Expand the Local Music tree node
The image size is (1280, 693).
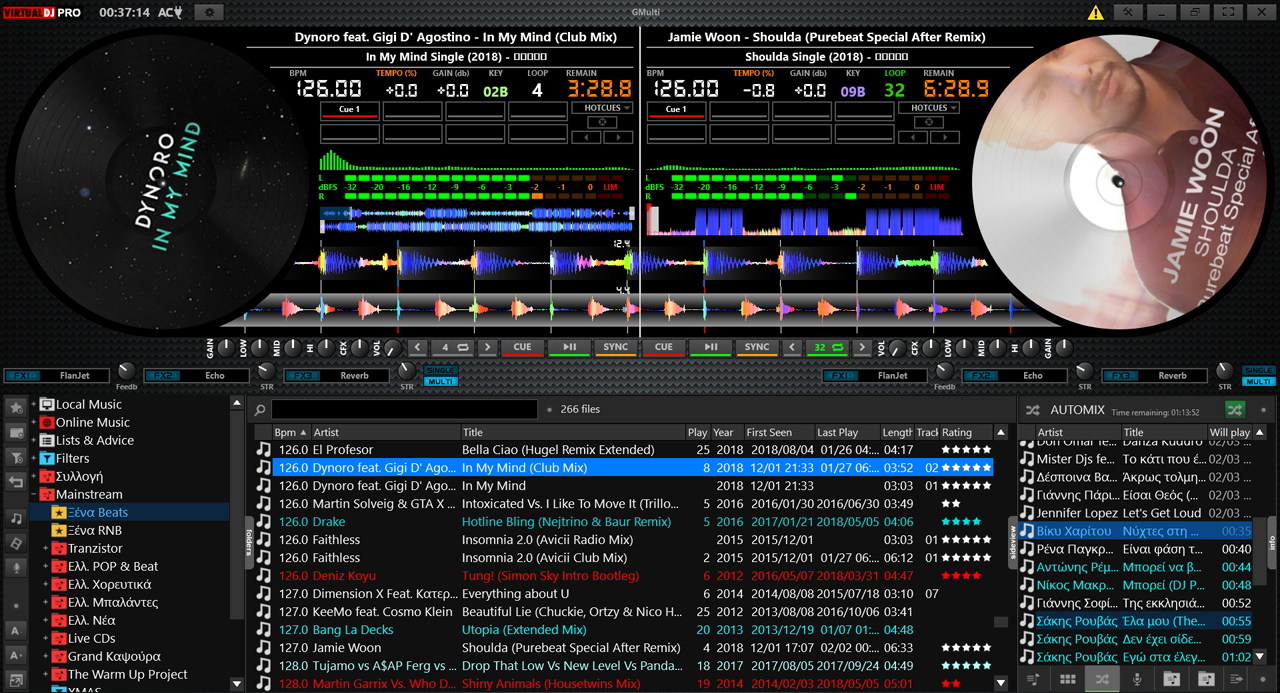click(34, 405)
